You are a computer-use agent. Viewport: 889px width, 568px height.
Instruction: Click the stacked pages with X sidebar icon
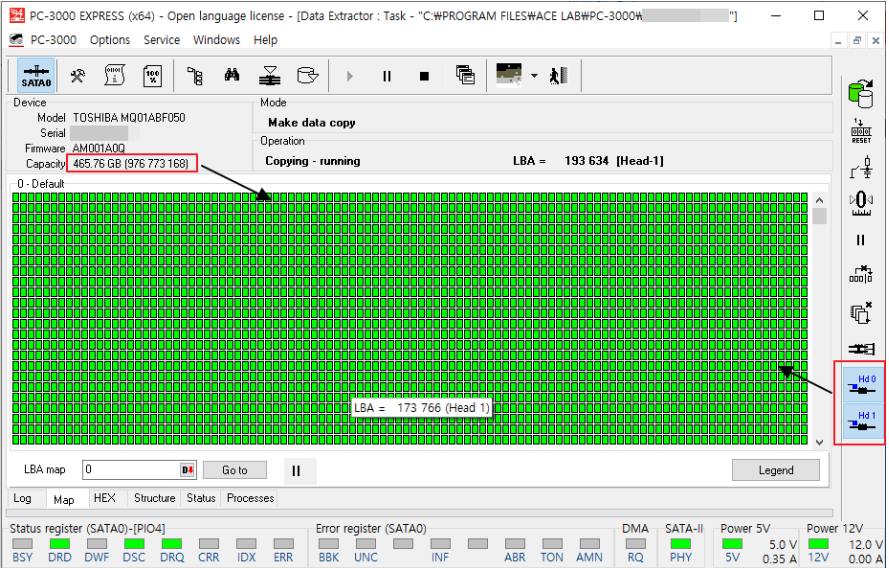[x=861, y=312]
